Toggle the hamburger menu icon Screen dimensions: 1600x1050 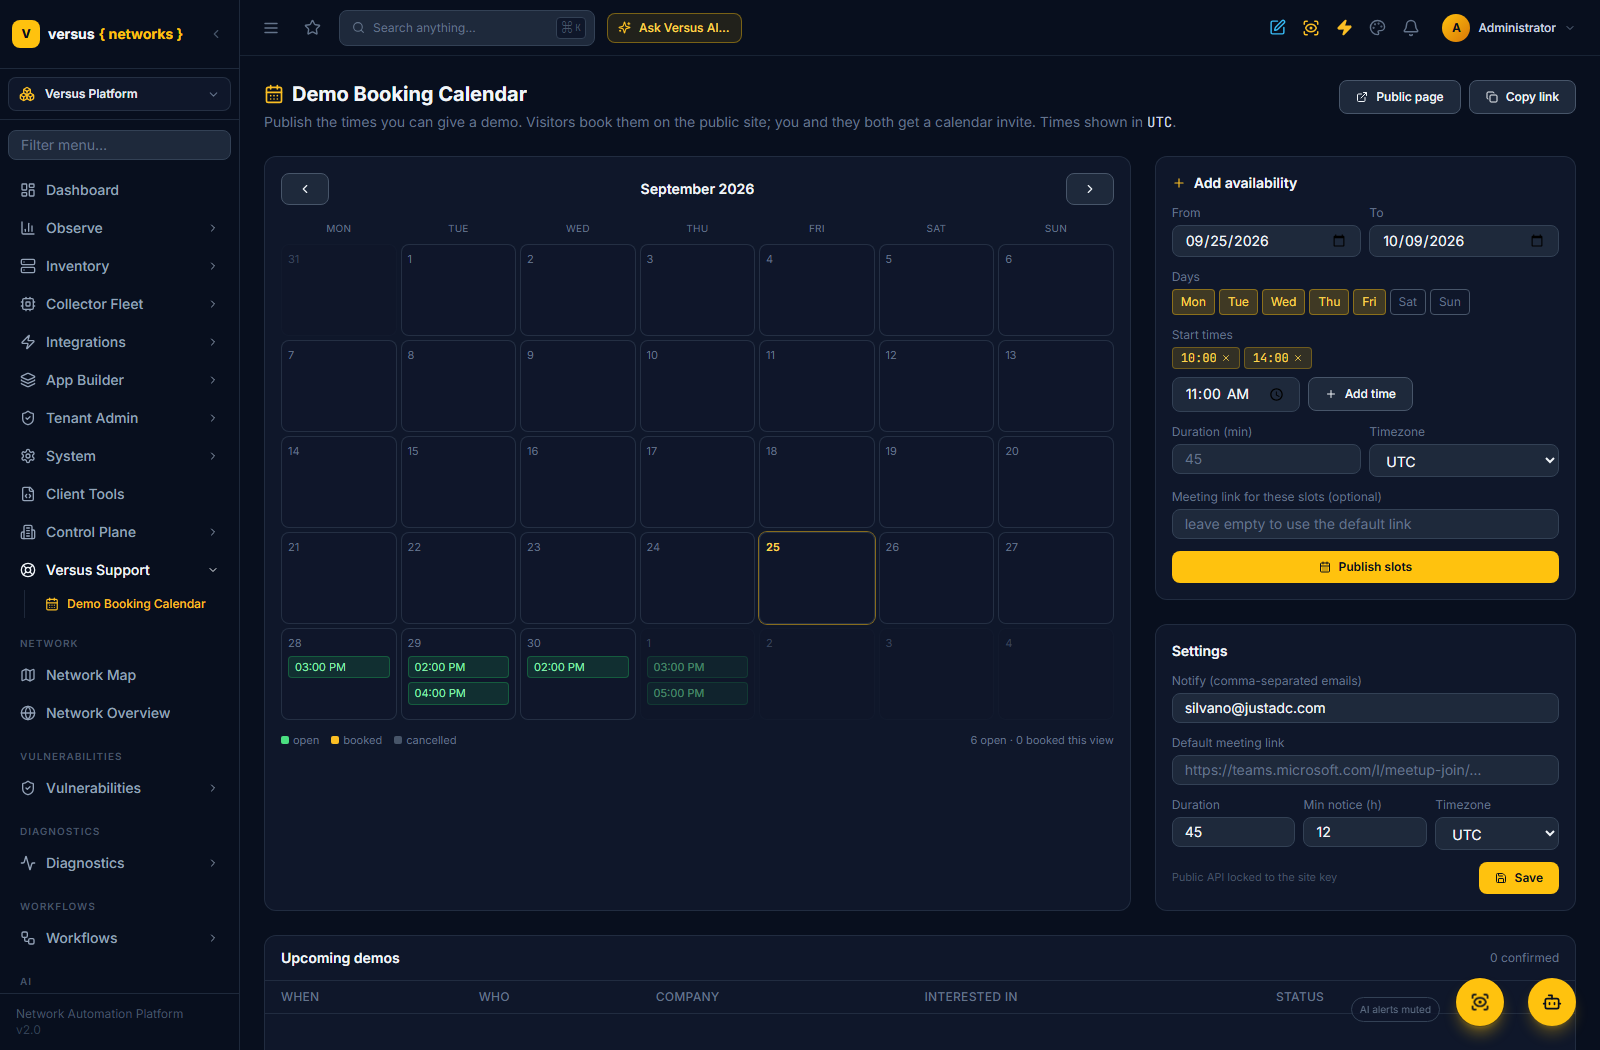271,28
